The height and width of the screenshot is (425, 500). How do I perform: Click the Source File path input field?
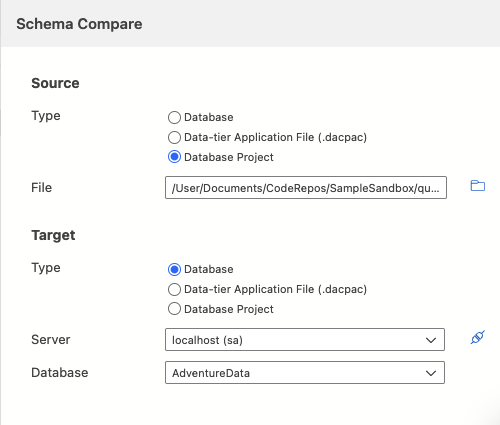point(306,188)
